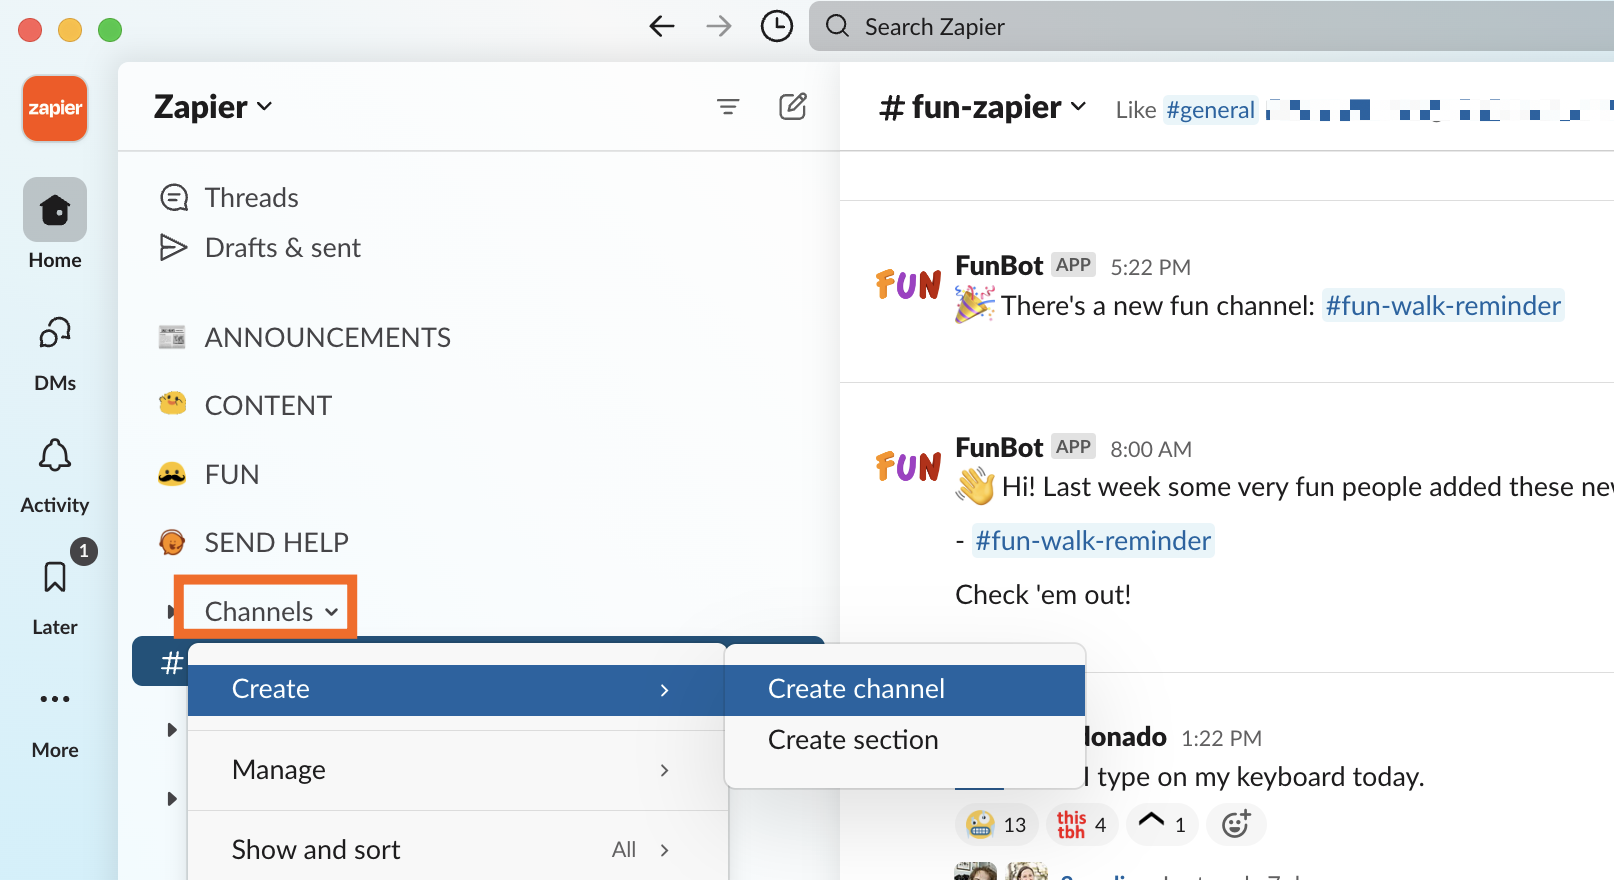Toggle the 'this tbh' reaction
This screenshot has height=880, width=1614.
[x=1082, y=824]
